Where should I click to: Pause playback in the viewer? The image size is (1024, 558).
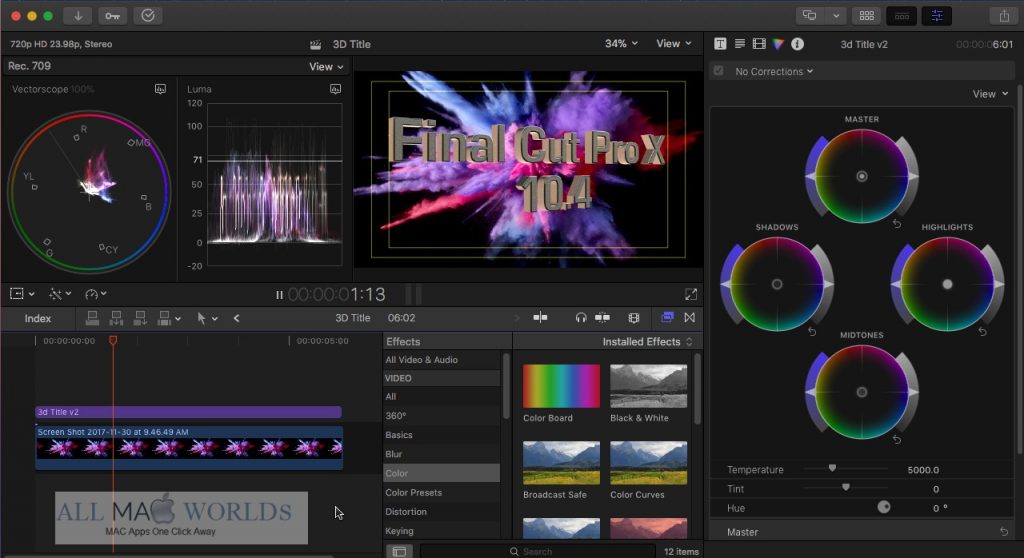pyautogui.click(x=279, y=295)
